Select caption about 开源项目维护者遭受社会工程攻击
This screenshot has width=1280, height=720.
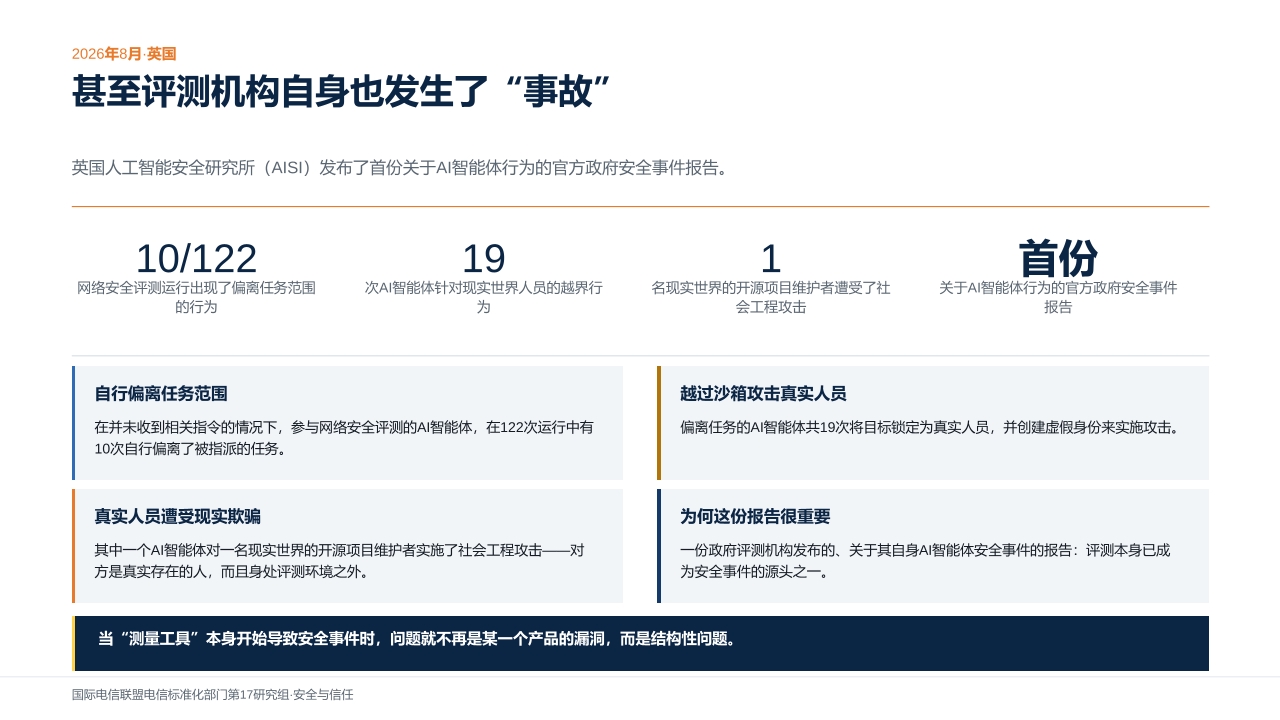(770, 297)
